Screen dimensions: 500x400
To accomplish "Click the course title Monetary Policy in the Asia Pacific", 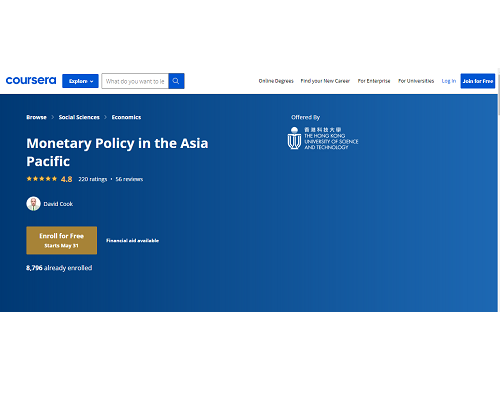I will point(117,152).
